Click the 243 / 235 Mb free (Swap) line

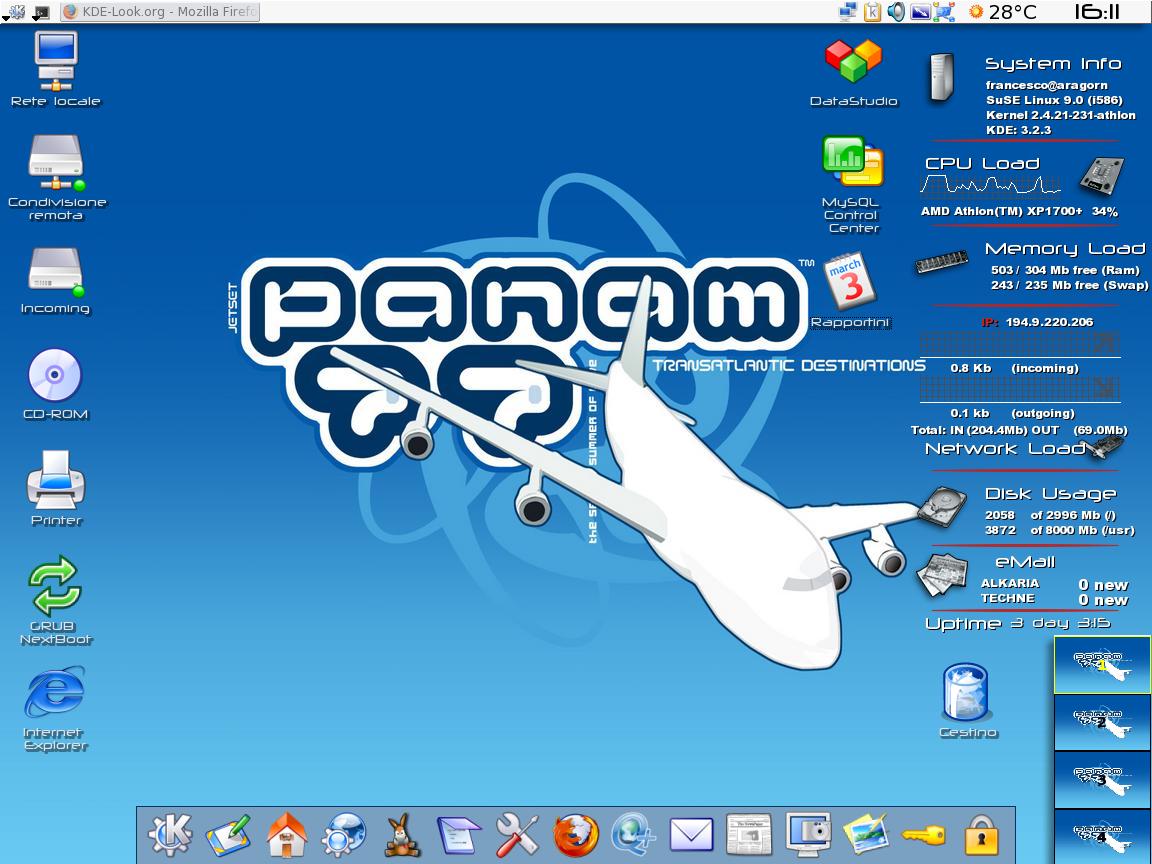pyautogui.click(x=1069, y=285)
